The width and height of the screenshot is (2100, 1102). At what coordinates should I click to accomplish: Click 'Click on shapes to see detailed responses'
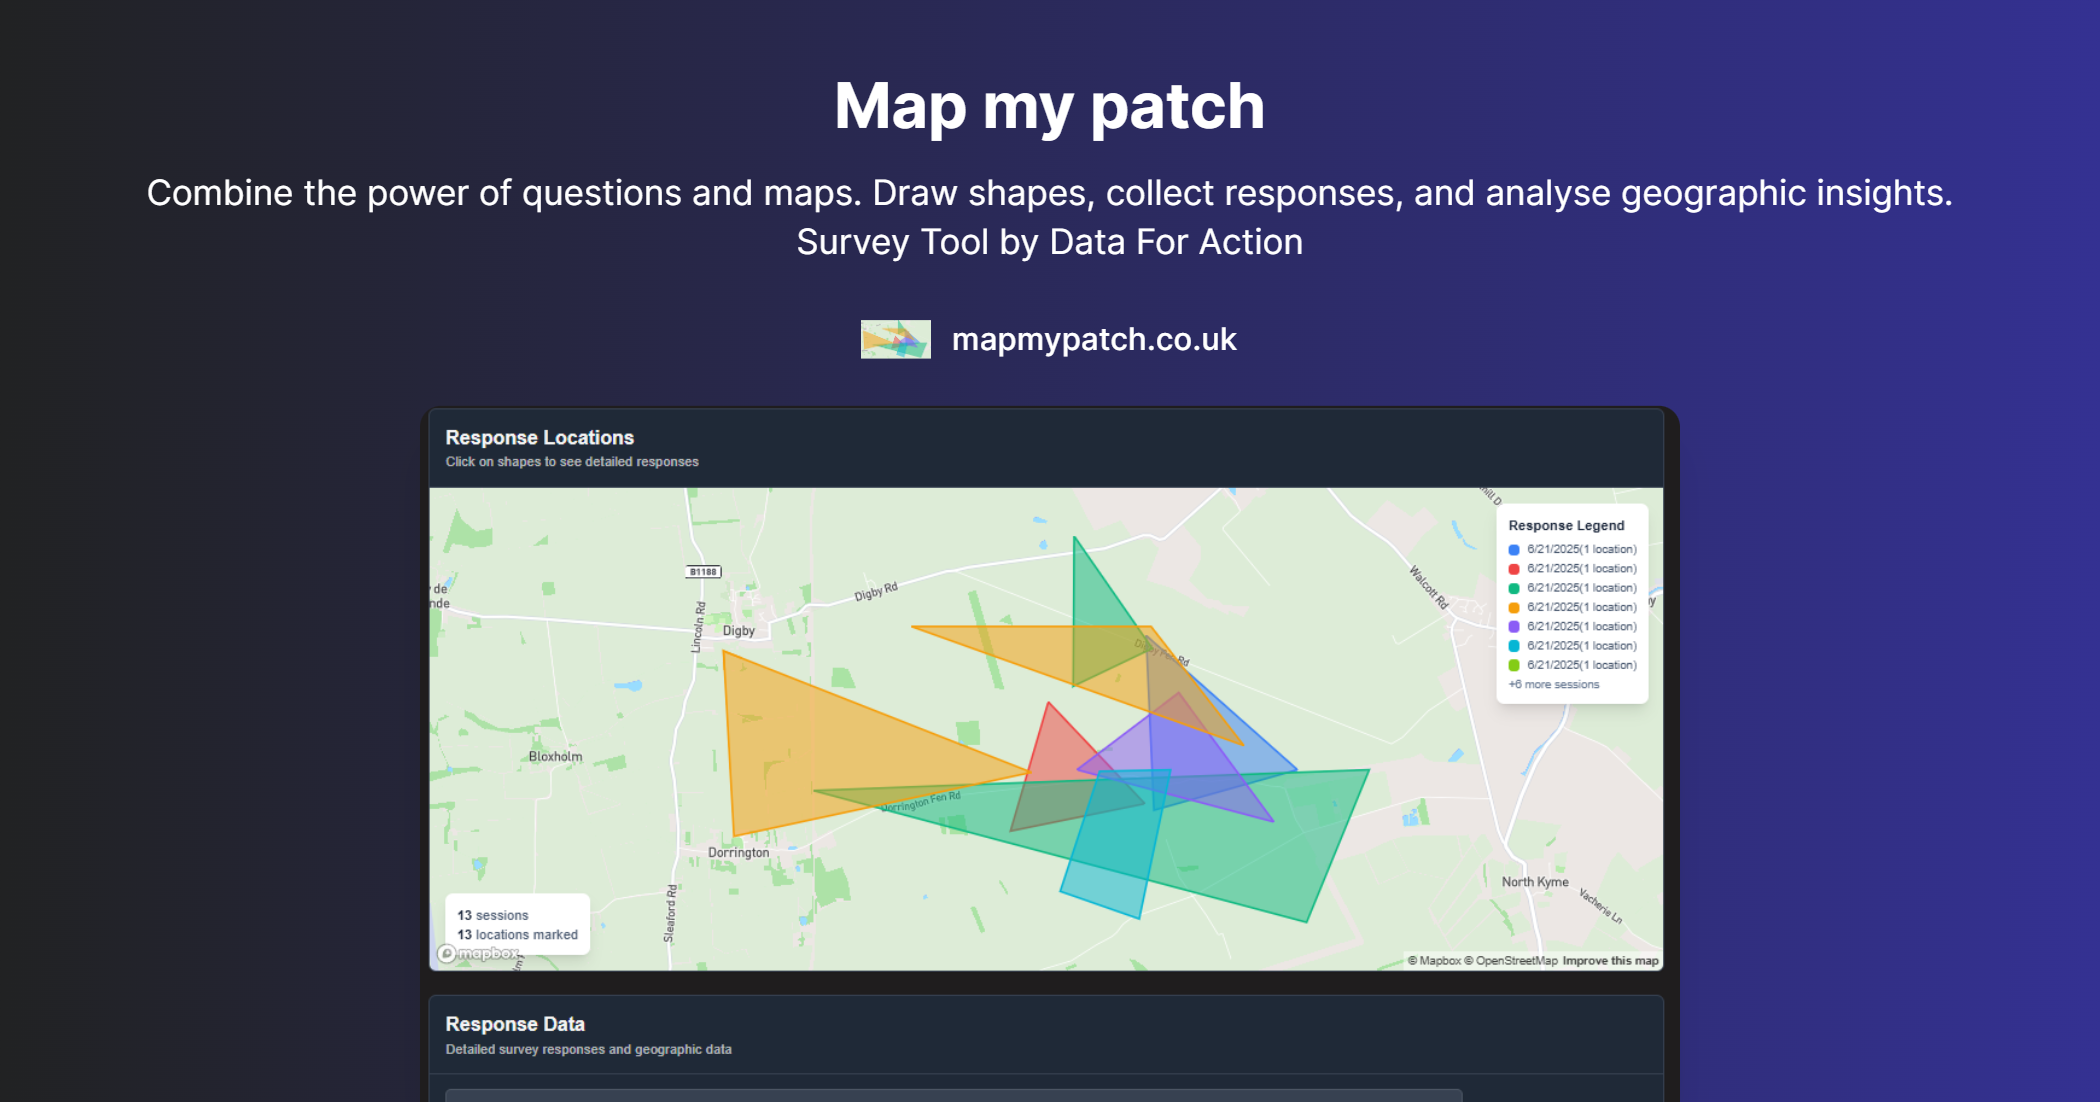point(572,462)
